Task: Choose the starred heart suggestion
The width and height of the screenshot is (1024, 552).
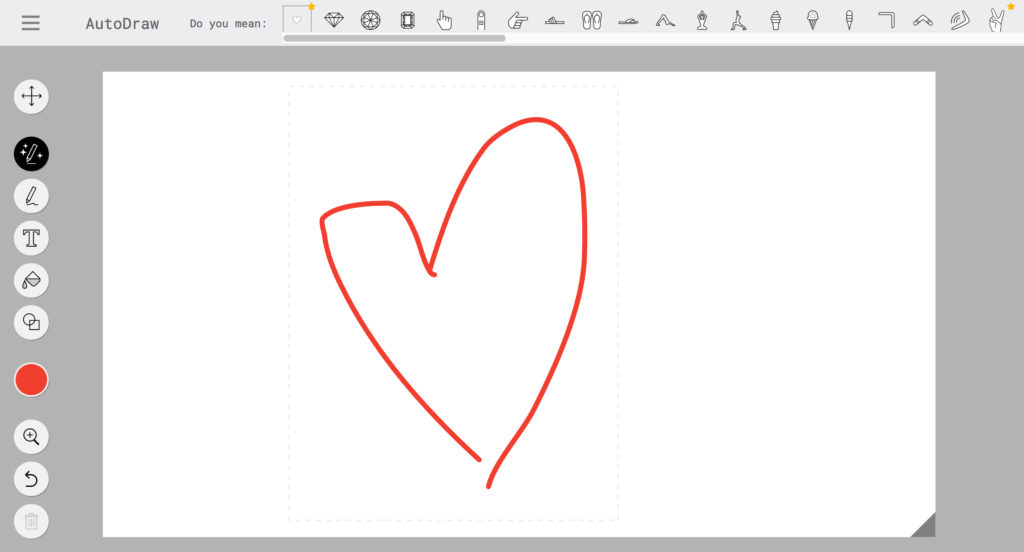Action: pos(297,20)
